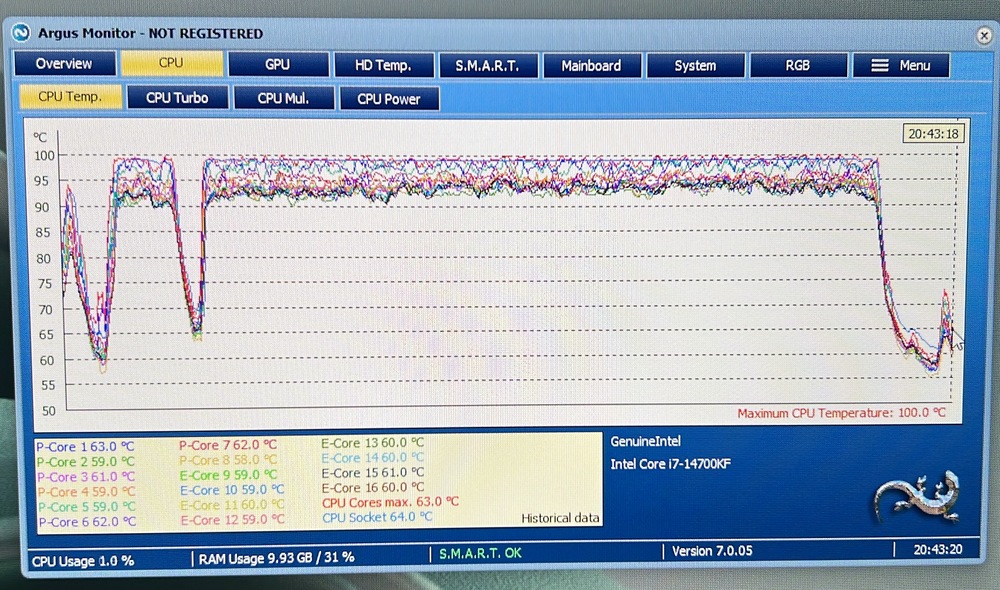Image resolution: width=1000 pixels, height=590 pixels.
Task: Click the S.M.A.R.T. OK status entry
Action: click(x=480, y=554)
